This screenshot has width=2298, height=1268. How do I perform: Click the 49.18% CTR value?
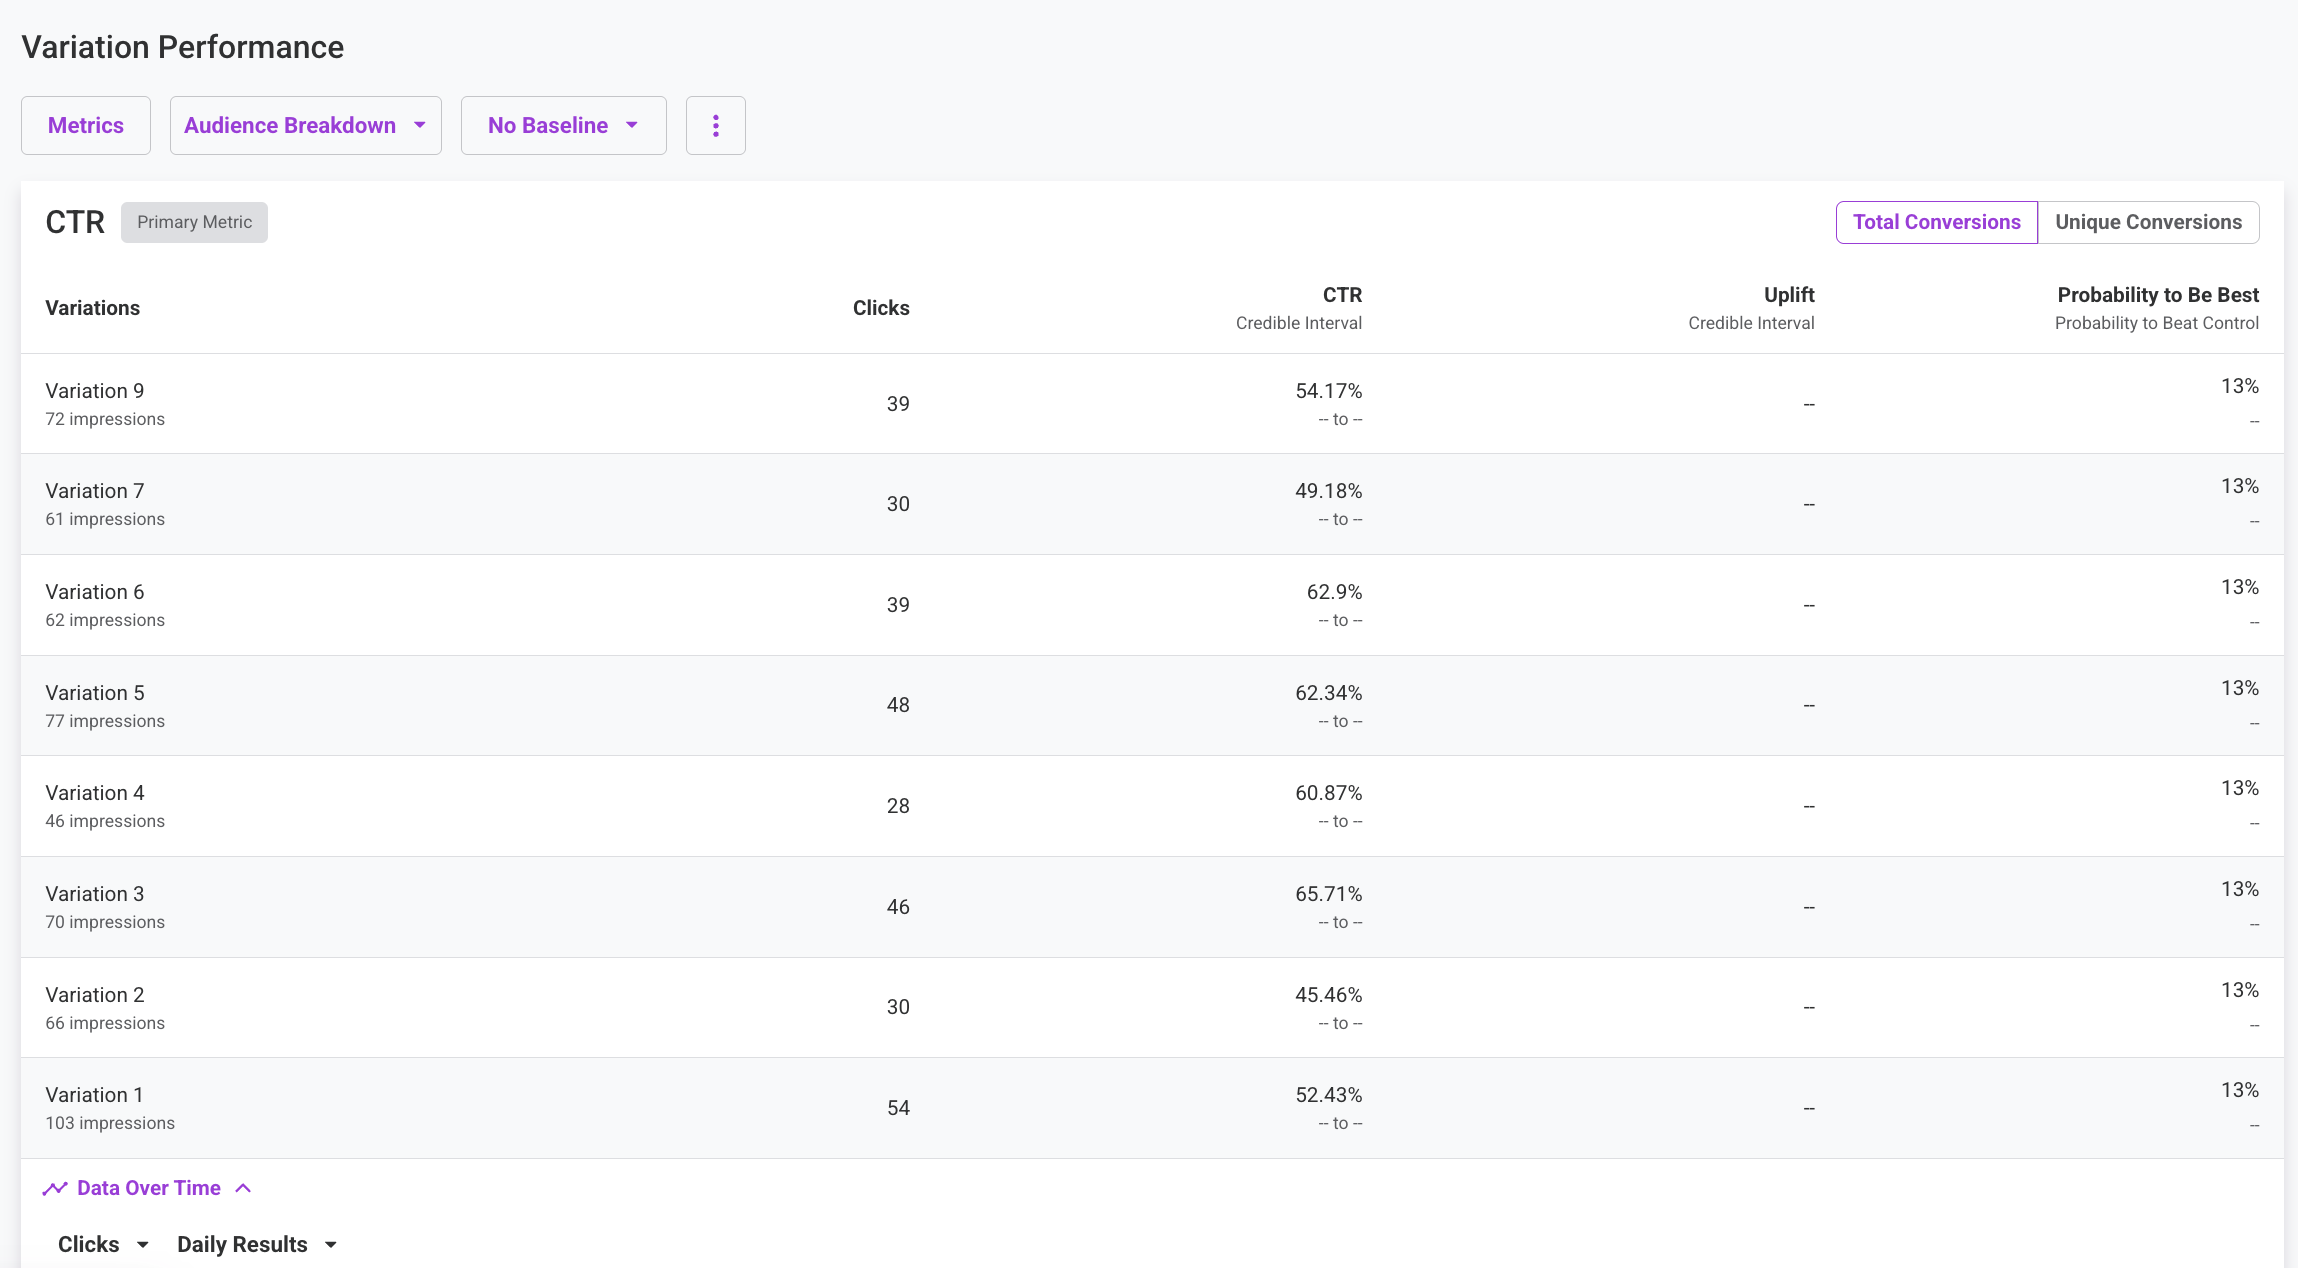[1329, 491]
